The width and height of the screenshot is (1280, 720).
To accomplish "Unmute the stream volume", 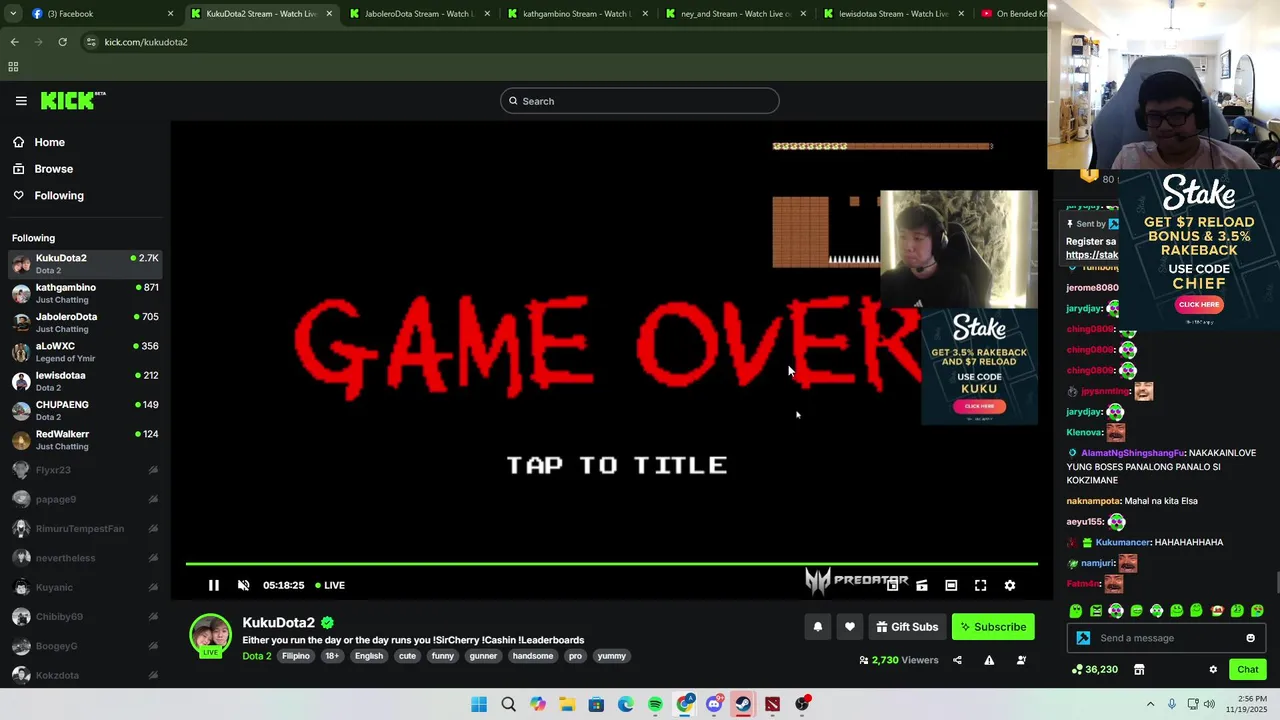I will (x=243, y=585).
